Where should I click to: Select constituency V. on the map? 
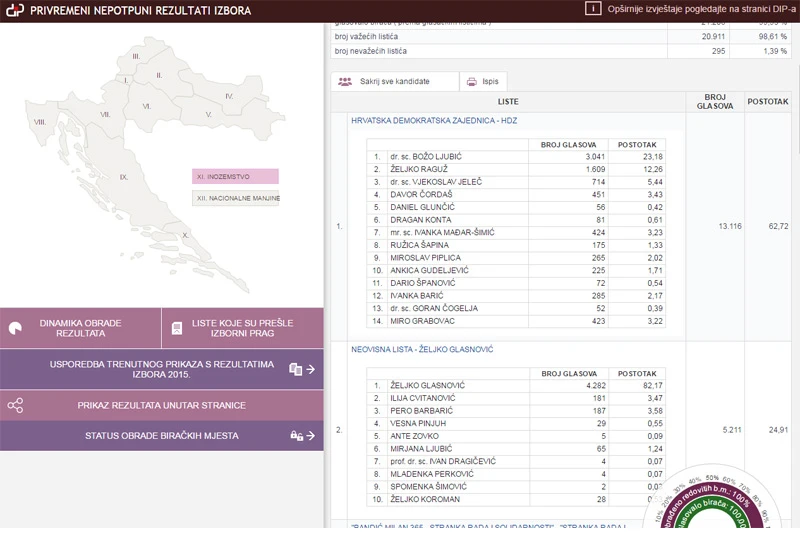(x=208, y=114)
